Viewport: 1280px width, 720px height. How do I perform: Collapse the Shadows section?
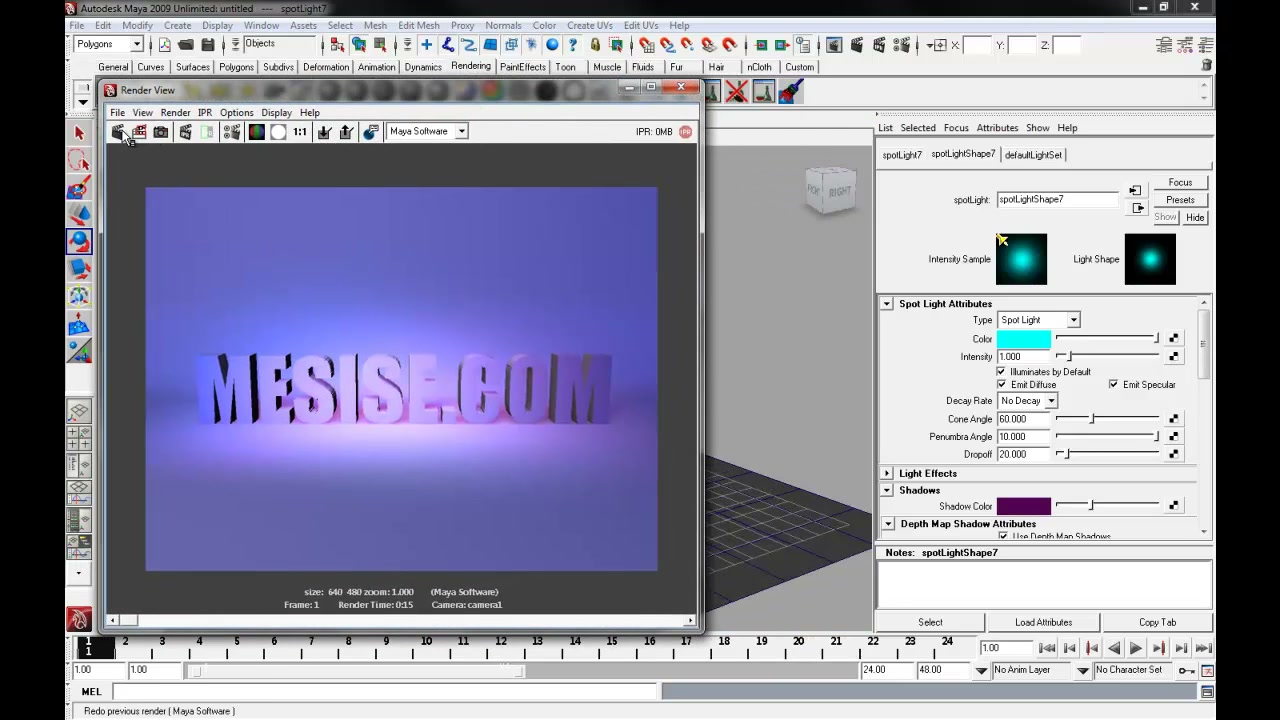tap(887, 491)
